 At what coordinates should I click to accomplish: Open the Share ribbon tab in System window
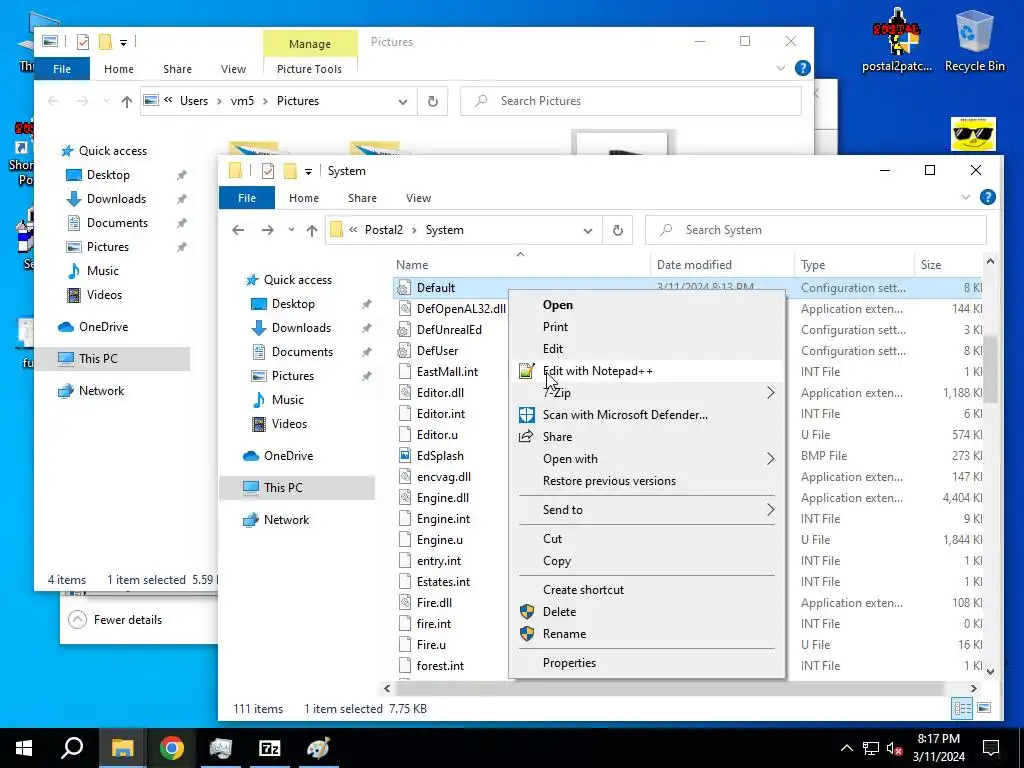[x=362, y=198]
